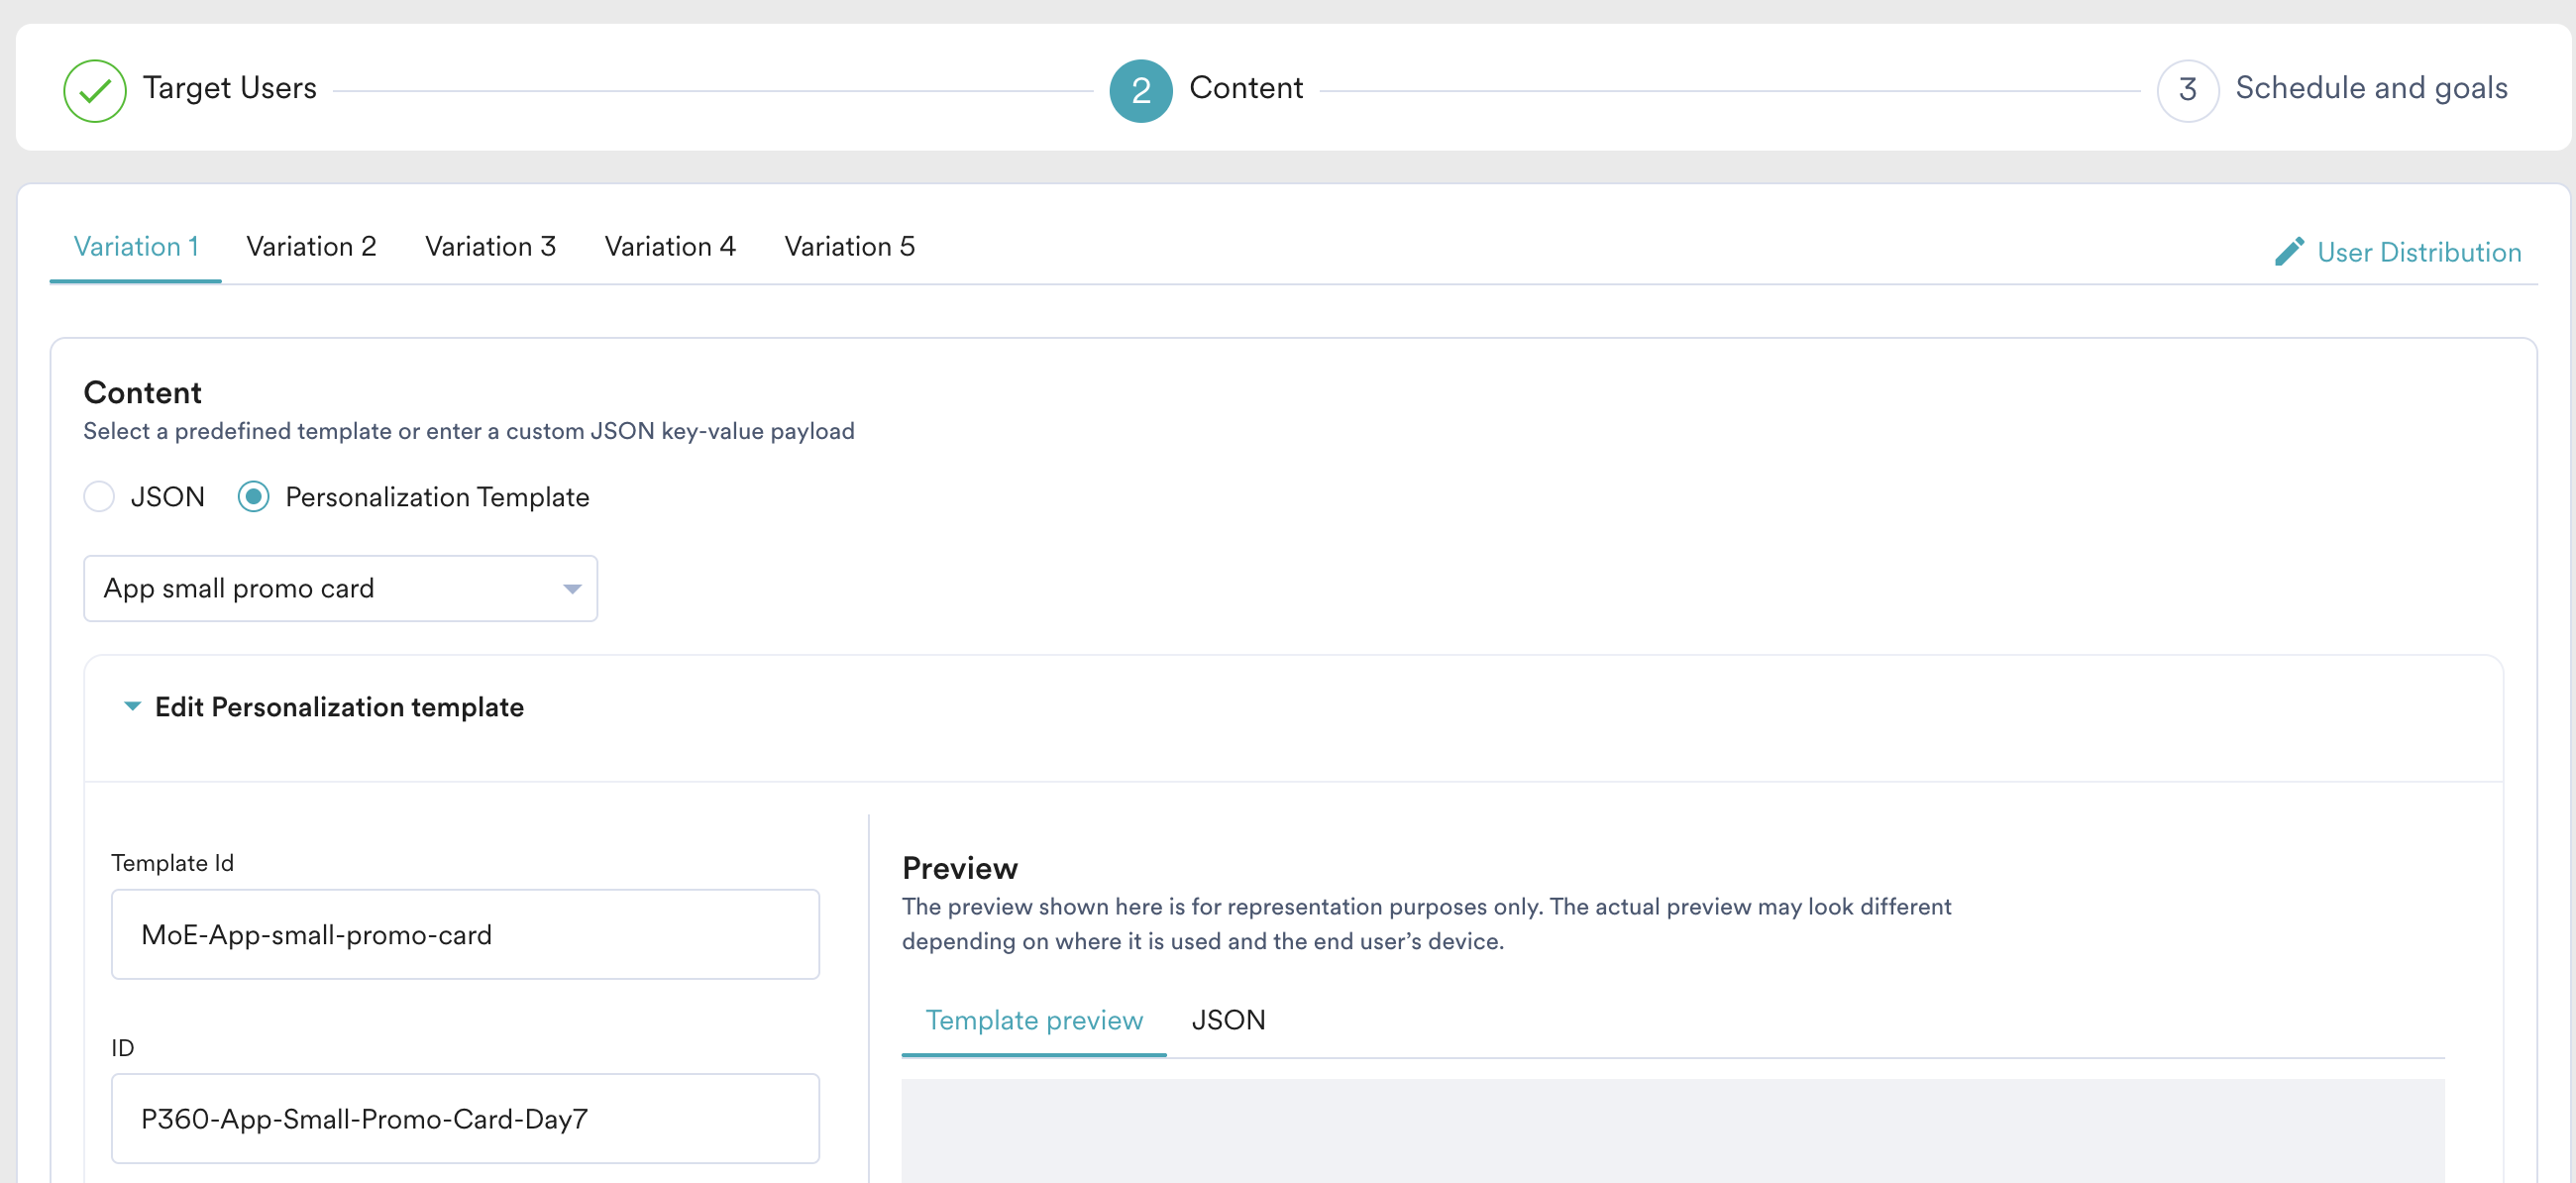Open the User Distribution link
2576x1183 pixels.
[2418, 252]
